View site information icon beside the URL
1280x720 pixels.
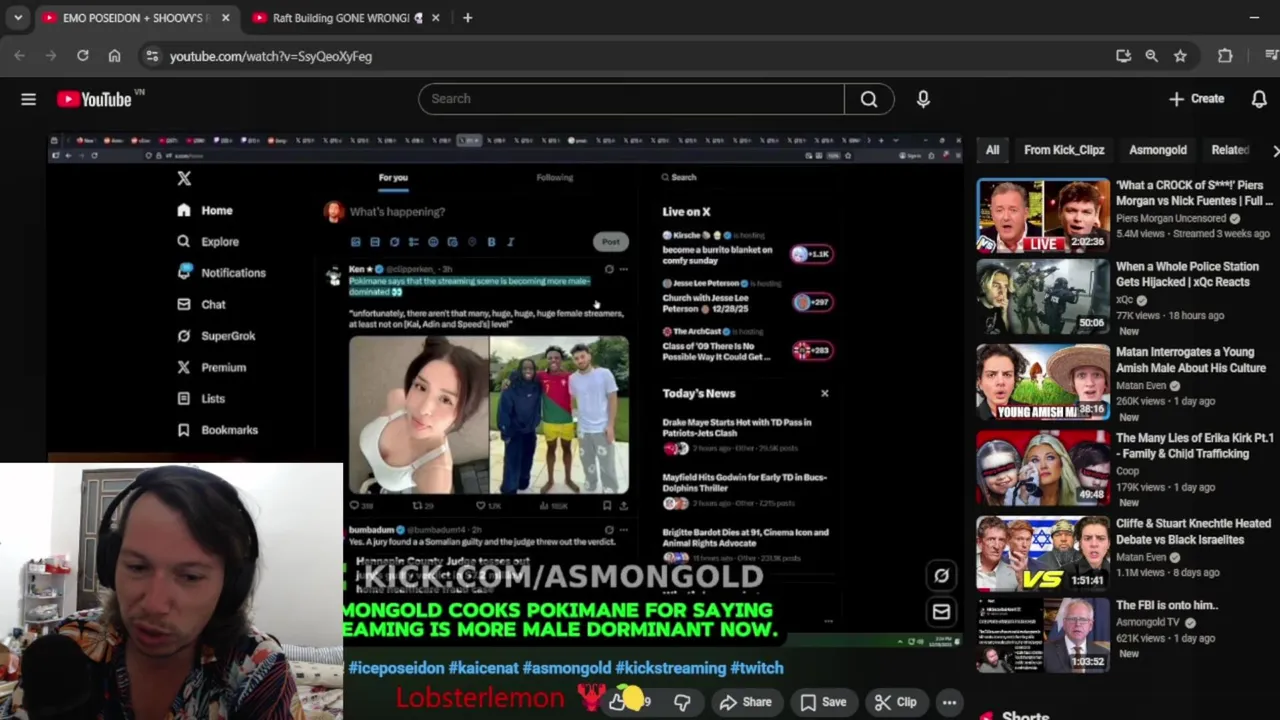tap(152, 56)
